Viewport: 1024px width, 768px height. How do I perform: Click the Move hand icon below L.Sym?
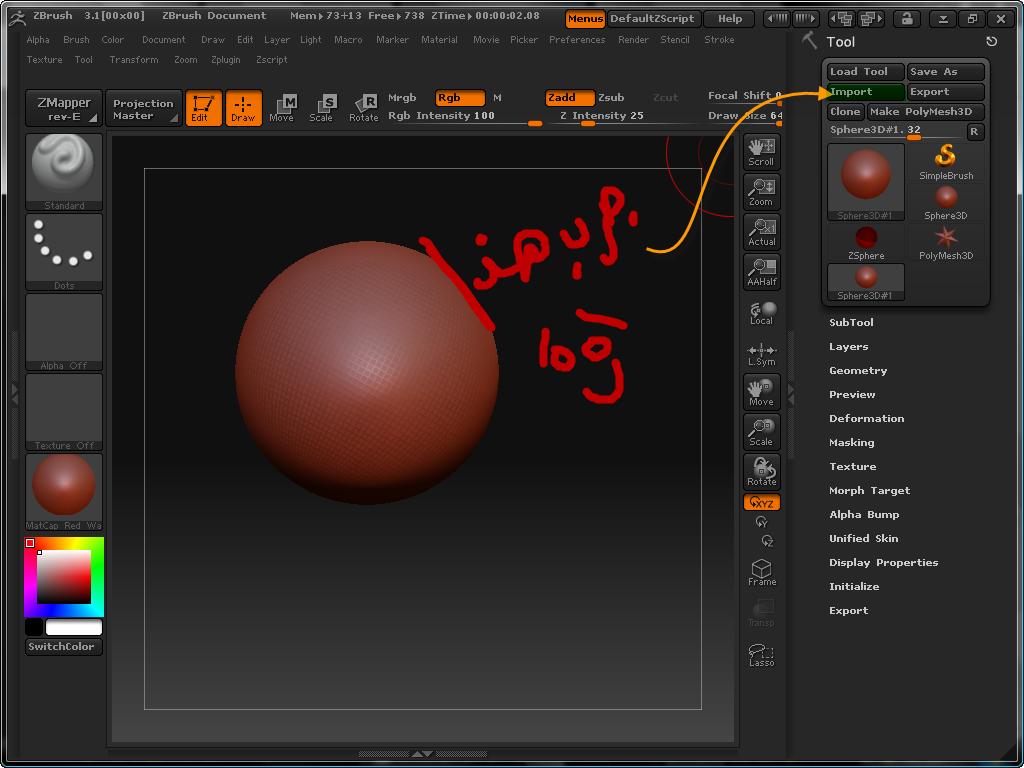tap(761, 392)
